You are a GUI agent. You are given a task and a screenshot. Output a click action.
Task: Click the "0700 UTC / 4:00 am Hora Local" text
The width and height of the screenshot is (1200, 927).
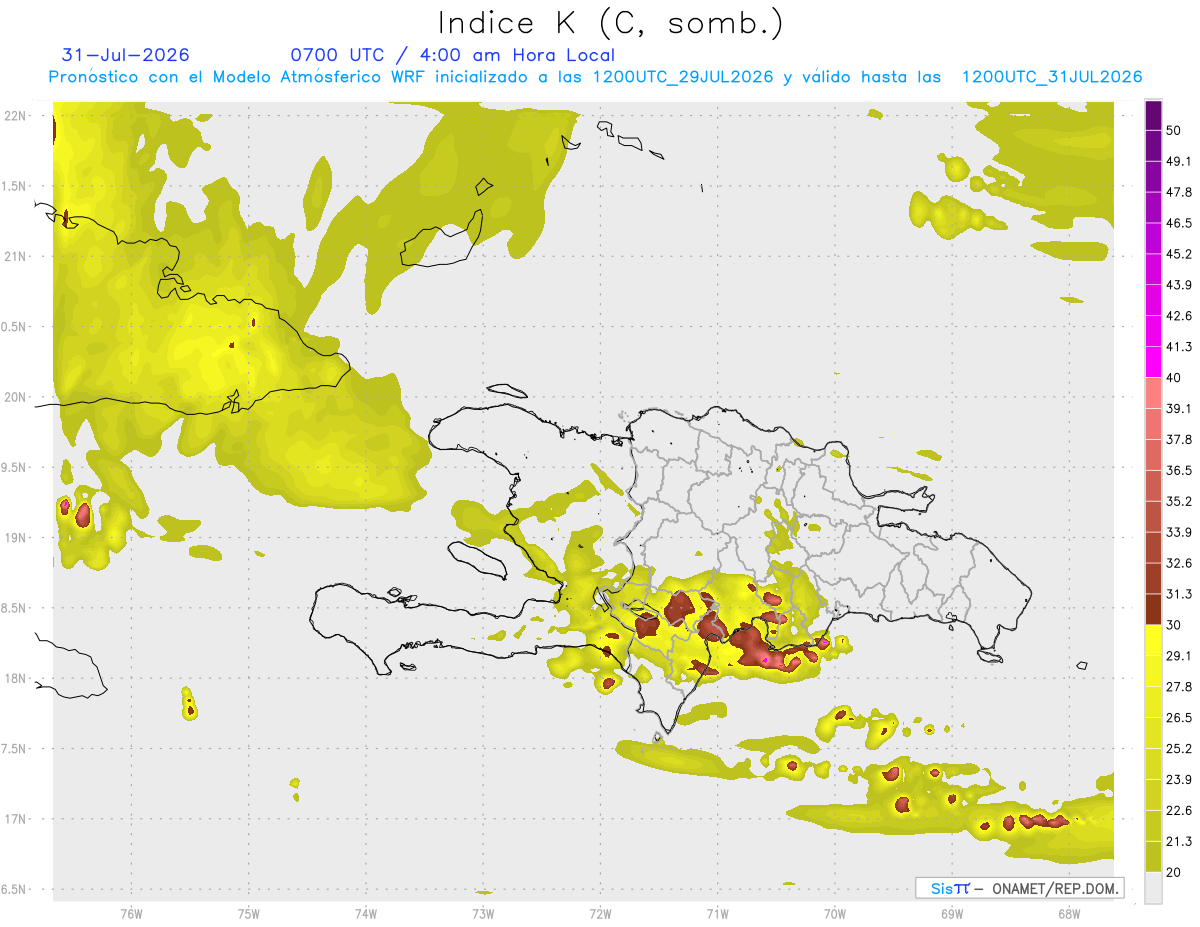pyautogui.click(x=452, y=55)
